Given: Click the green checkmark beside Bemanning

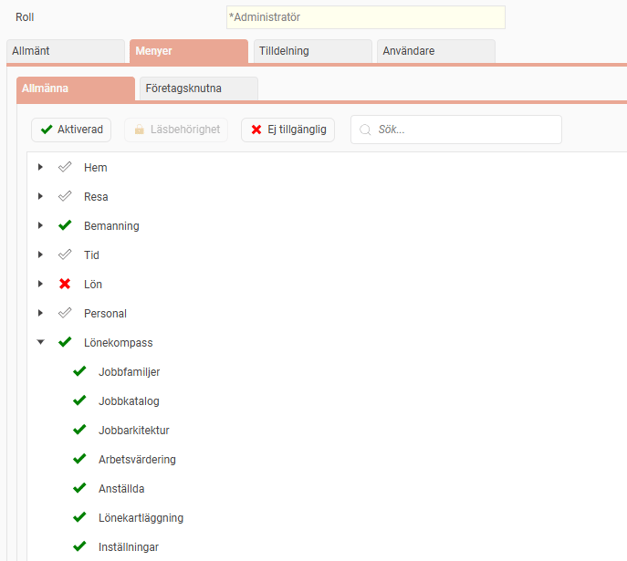Looking at the screenshot, I should click(65, 226).
